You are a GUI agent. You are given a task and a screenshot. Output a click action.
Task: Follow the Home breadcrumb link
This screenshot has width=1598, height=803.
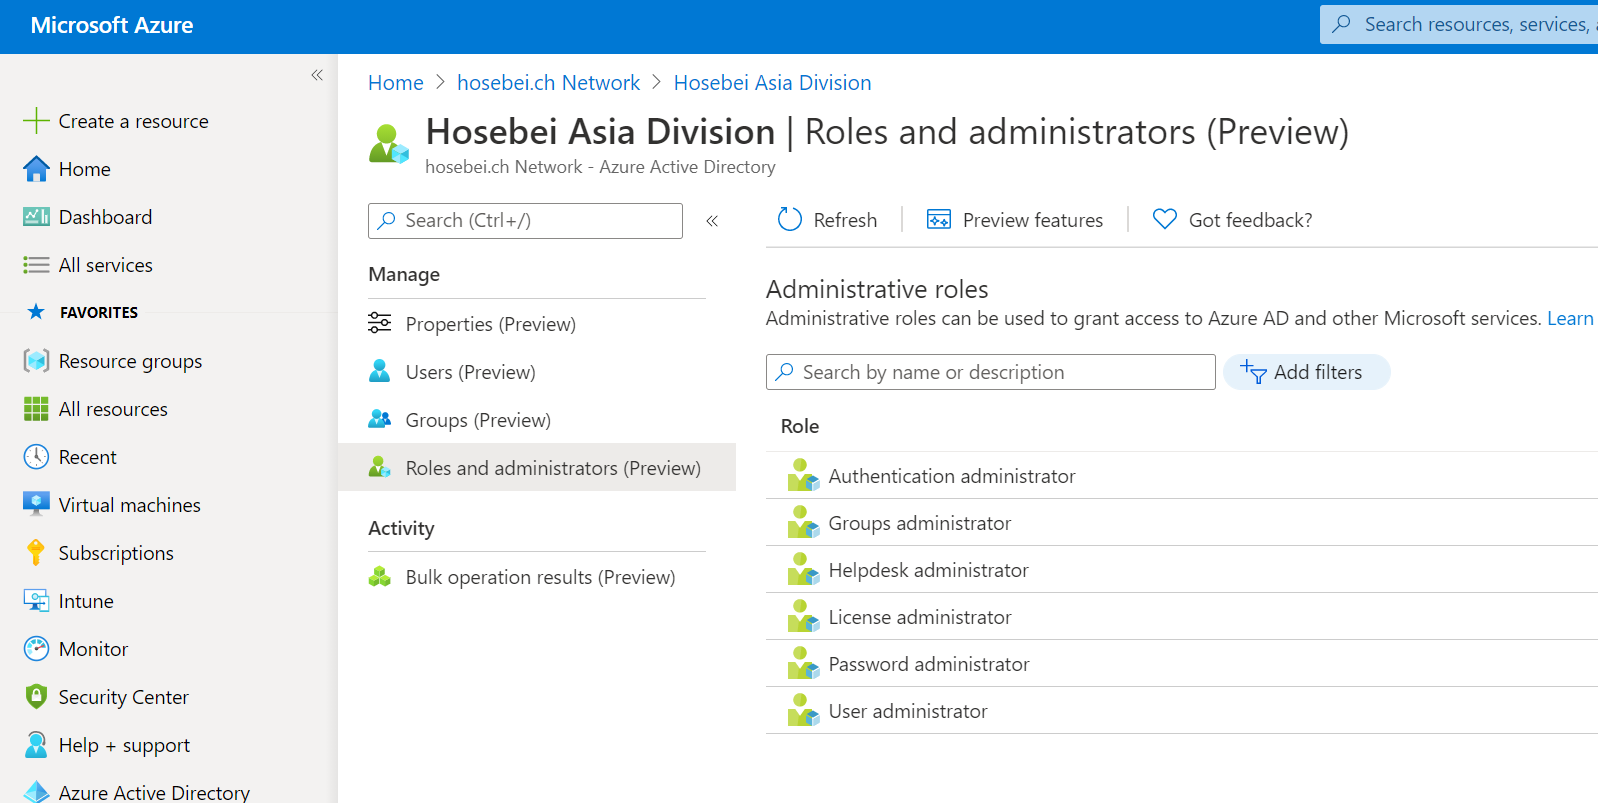[x=396, y=83]
